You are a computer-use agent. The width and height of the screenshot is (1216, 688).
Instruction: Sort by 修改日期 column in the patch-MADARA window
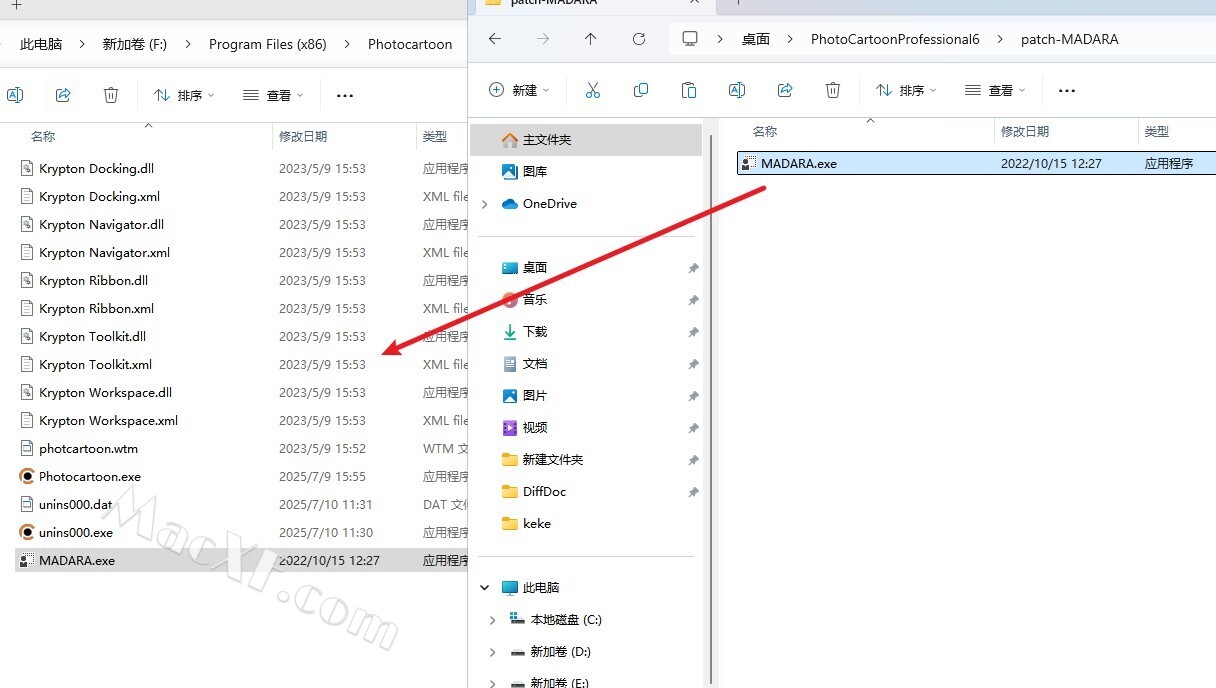point(1025,132)
